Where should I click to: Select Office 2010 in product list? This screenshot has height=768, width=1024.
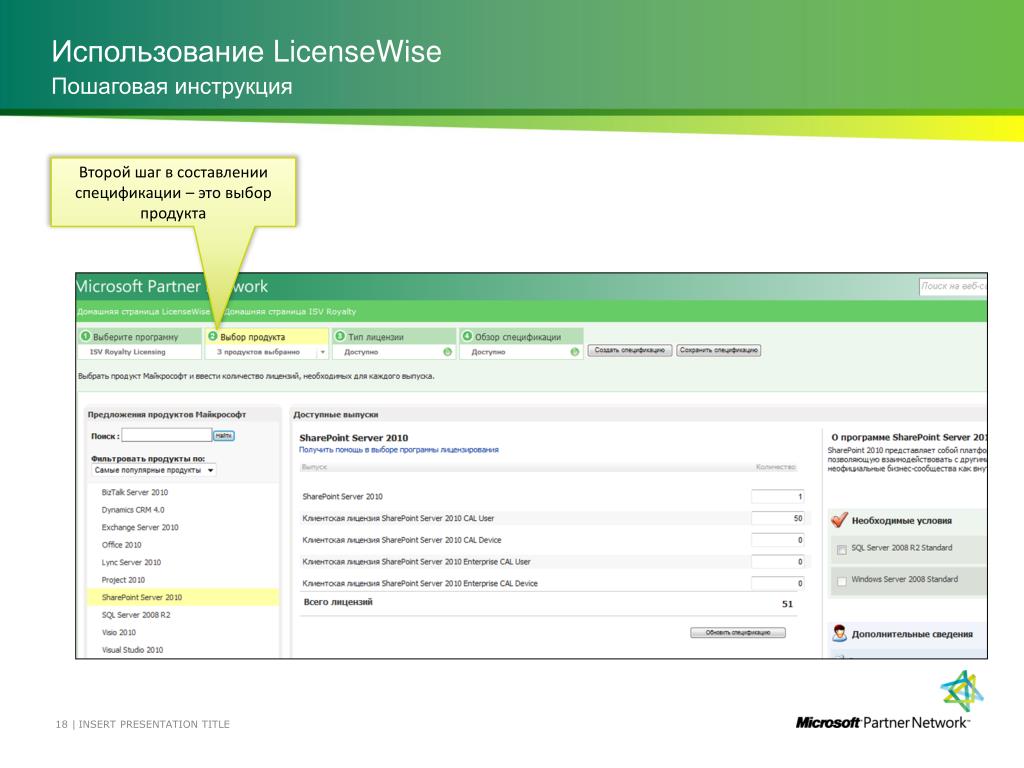(x=121, y=545)
